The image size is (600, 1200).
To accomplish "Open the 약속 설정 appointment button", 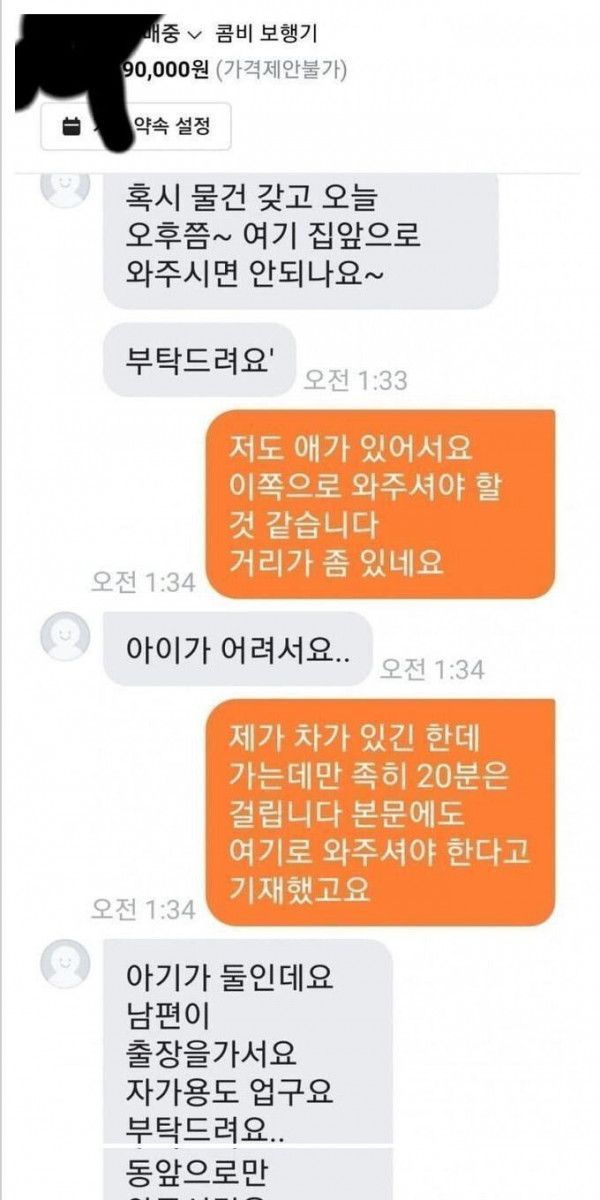I will [x=136, y=127].
